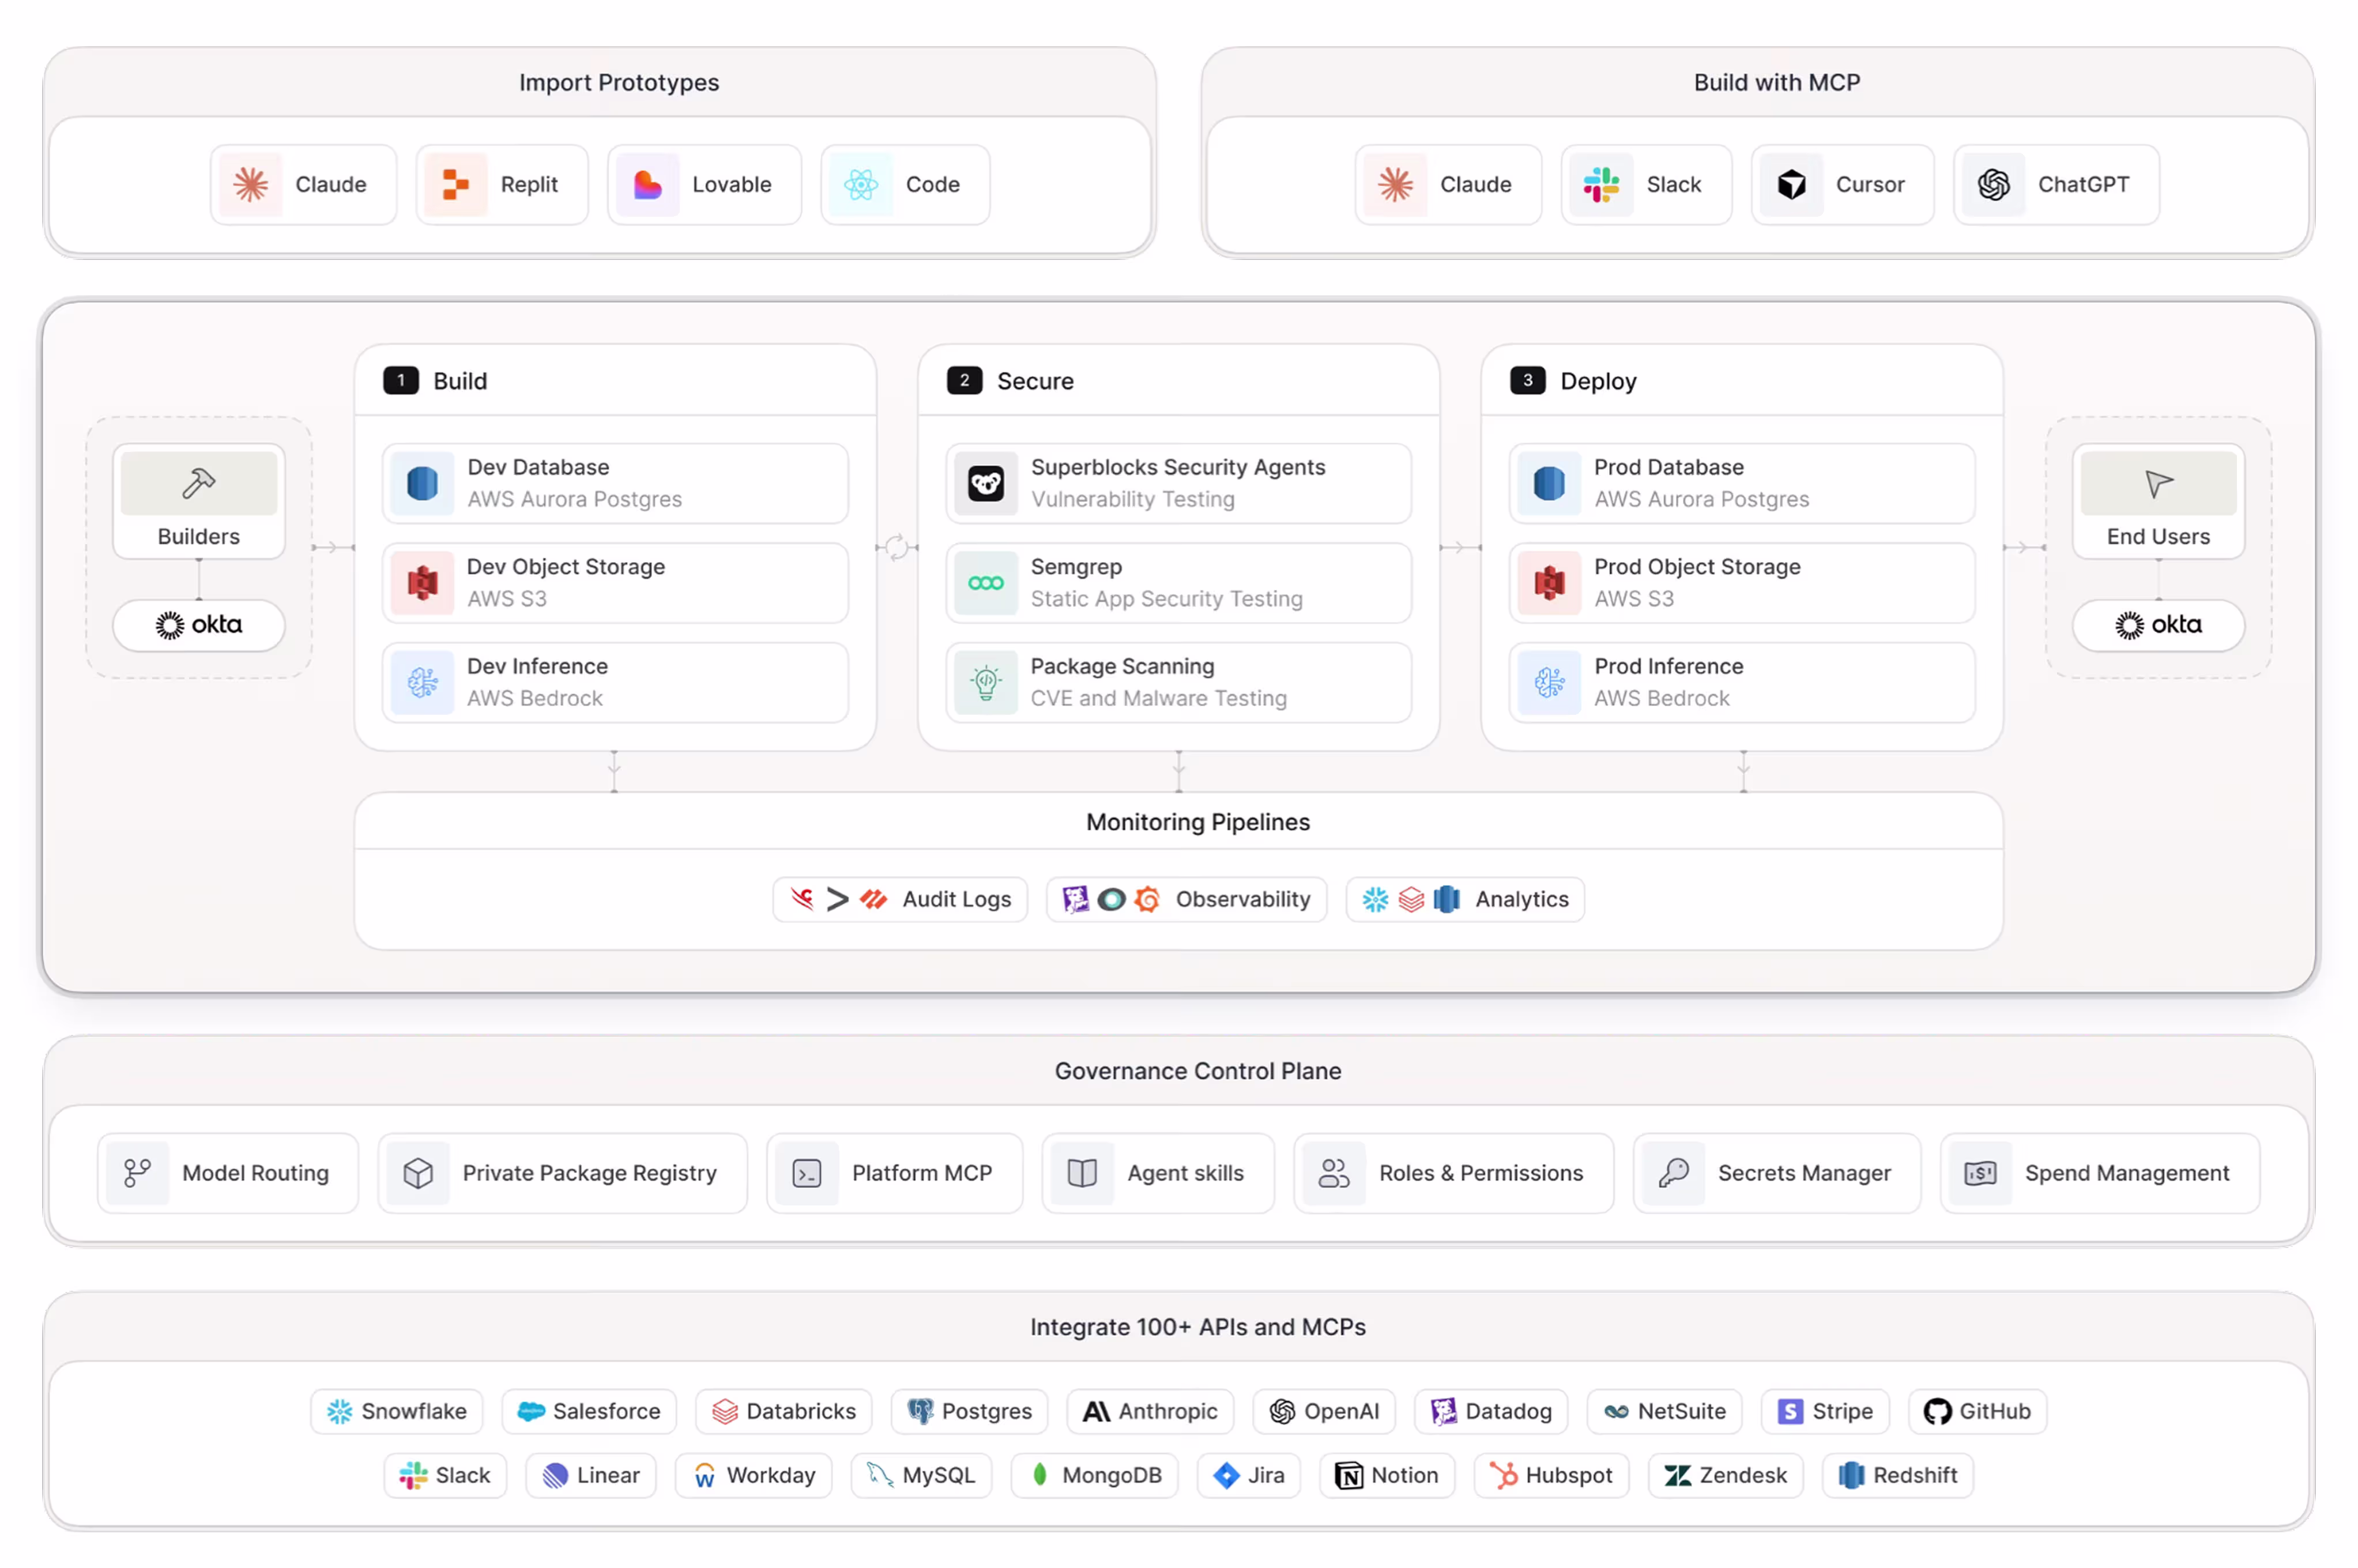Viewport: 2358px width, 1568px height.
Task: Open the Postgres integration chip
Action: tap(969, 1411)
